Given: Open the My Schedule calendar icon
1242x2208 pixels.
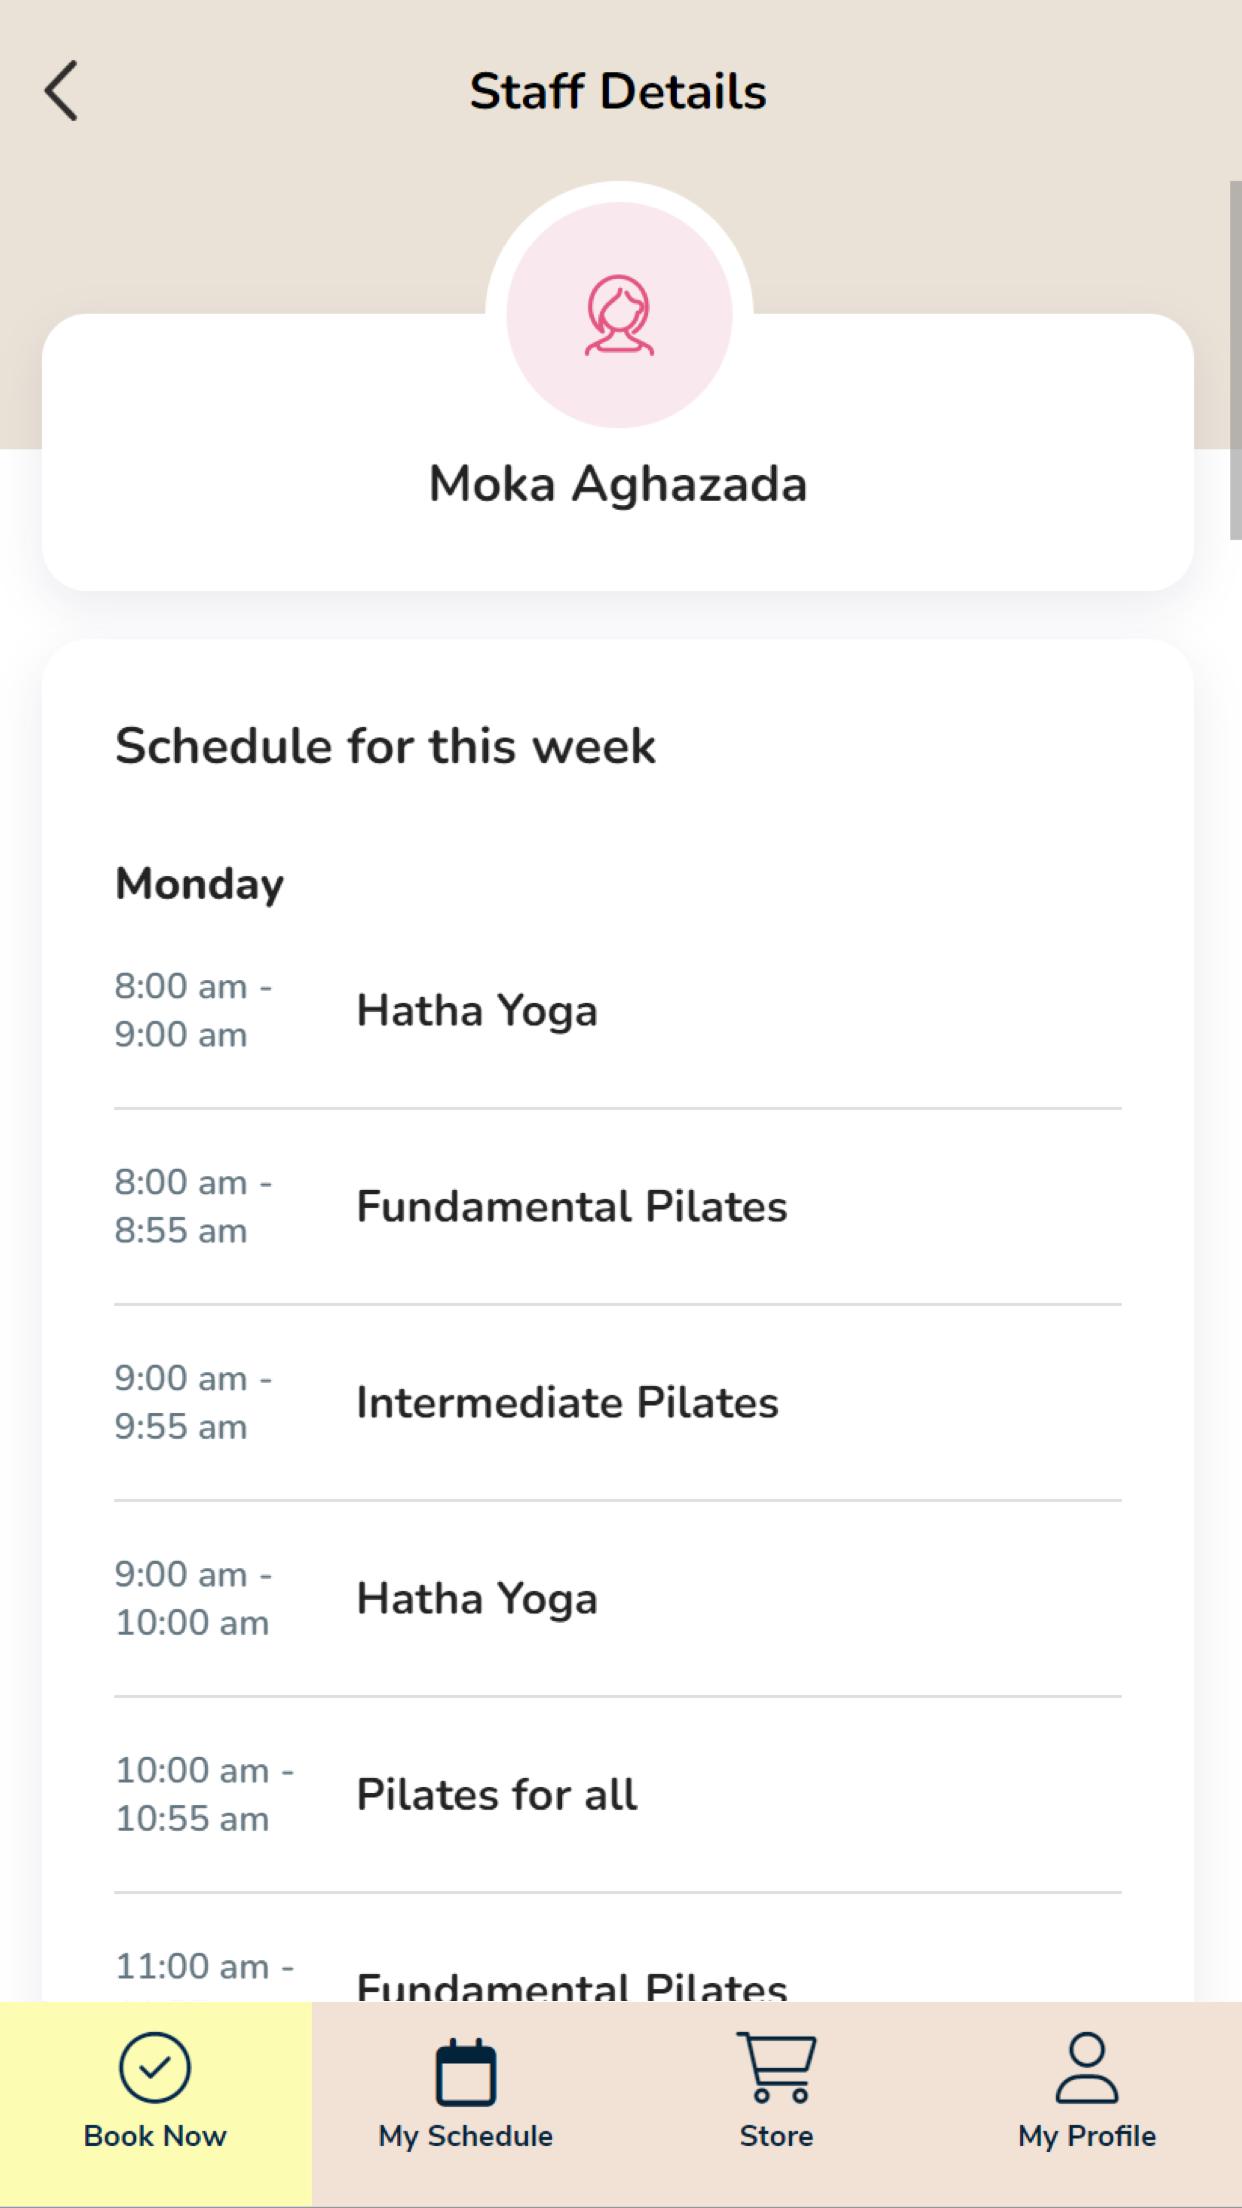Looking at the screenshot, I should (x=465, y=2071).
